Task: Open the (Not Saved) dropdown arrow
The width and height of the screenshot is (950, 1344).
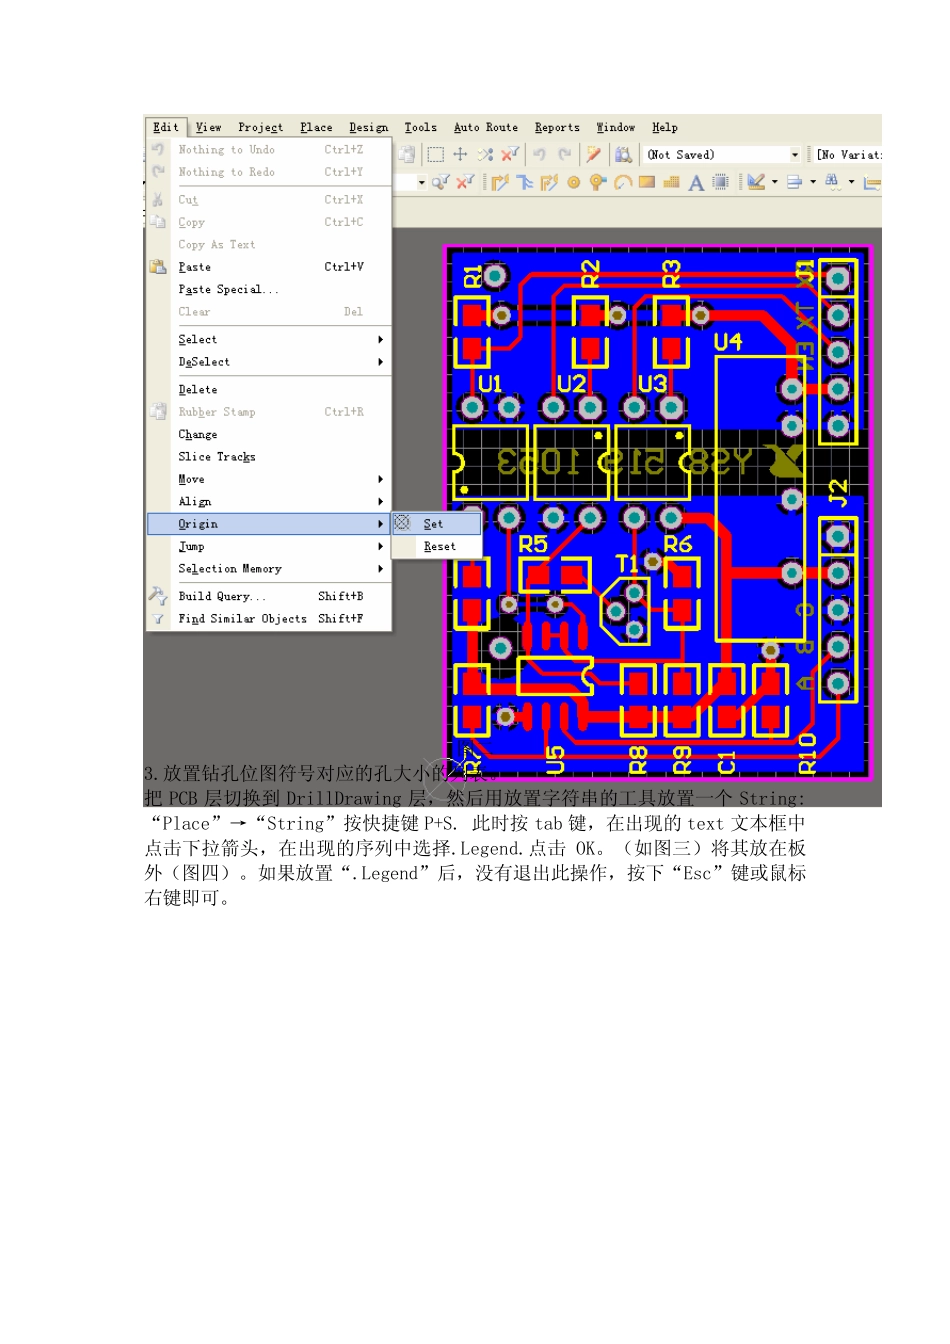Action: pos(795,155)
